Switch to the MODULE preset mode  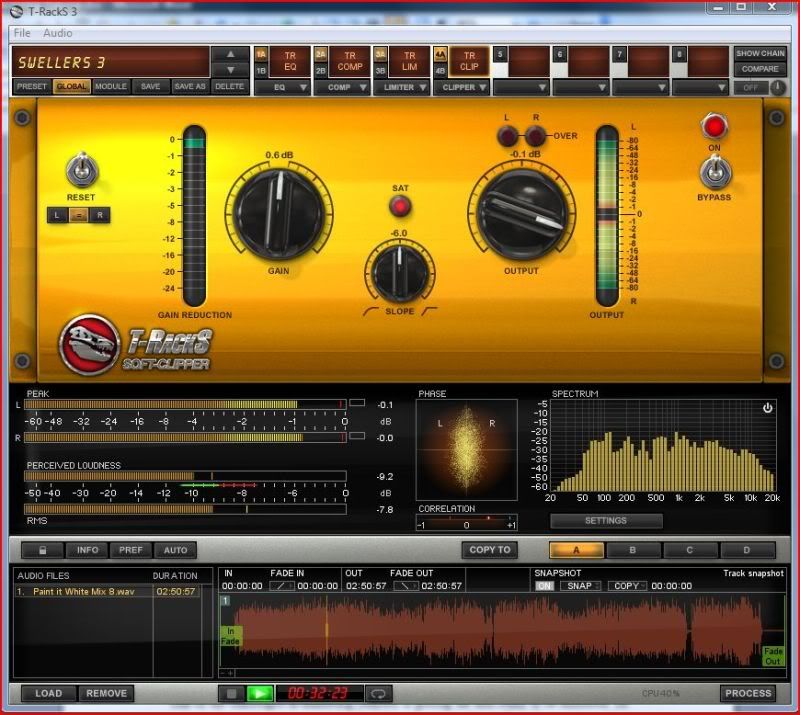111,87
